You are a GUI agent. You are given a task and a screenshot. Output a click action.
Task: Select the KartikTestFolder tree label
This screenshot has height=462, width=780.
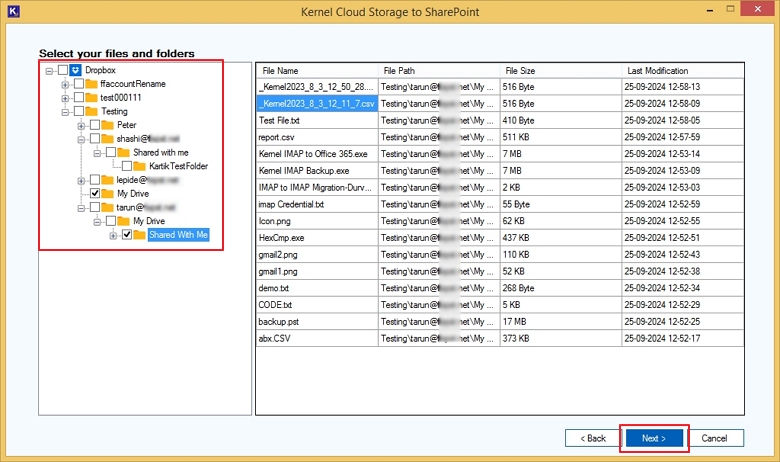(x=178, y=166)
